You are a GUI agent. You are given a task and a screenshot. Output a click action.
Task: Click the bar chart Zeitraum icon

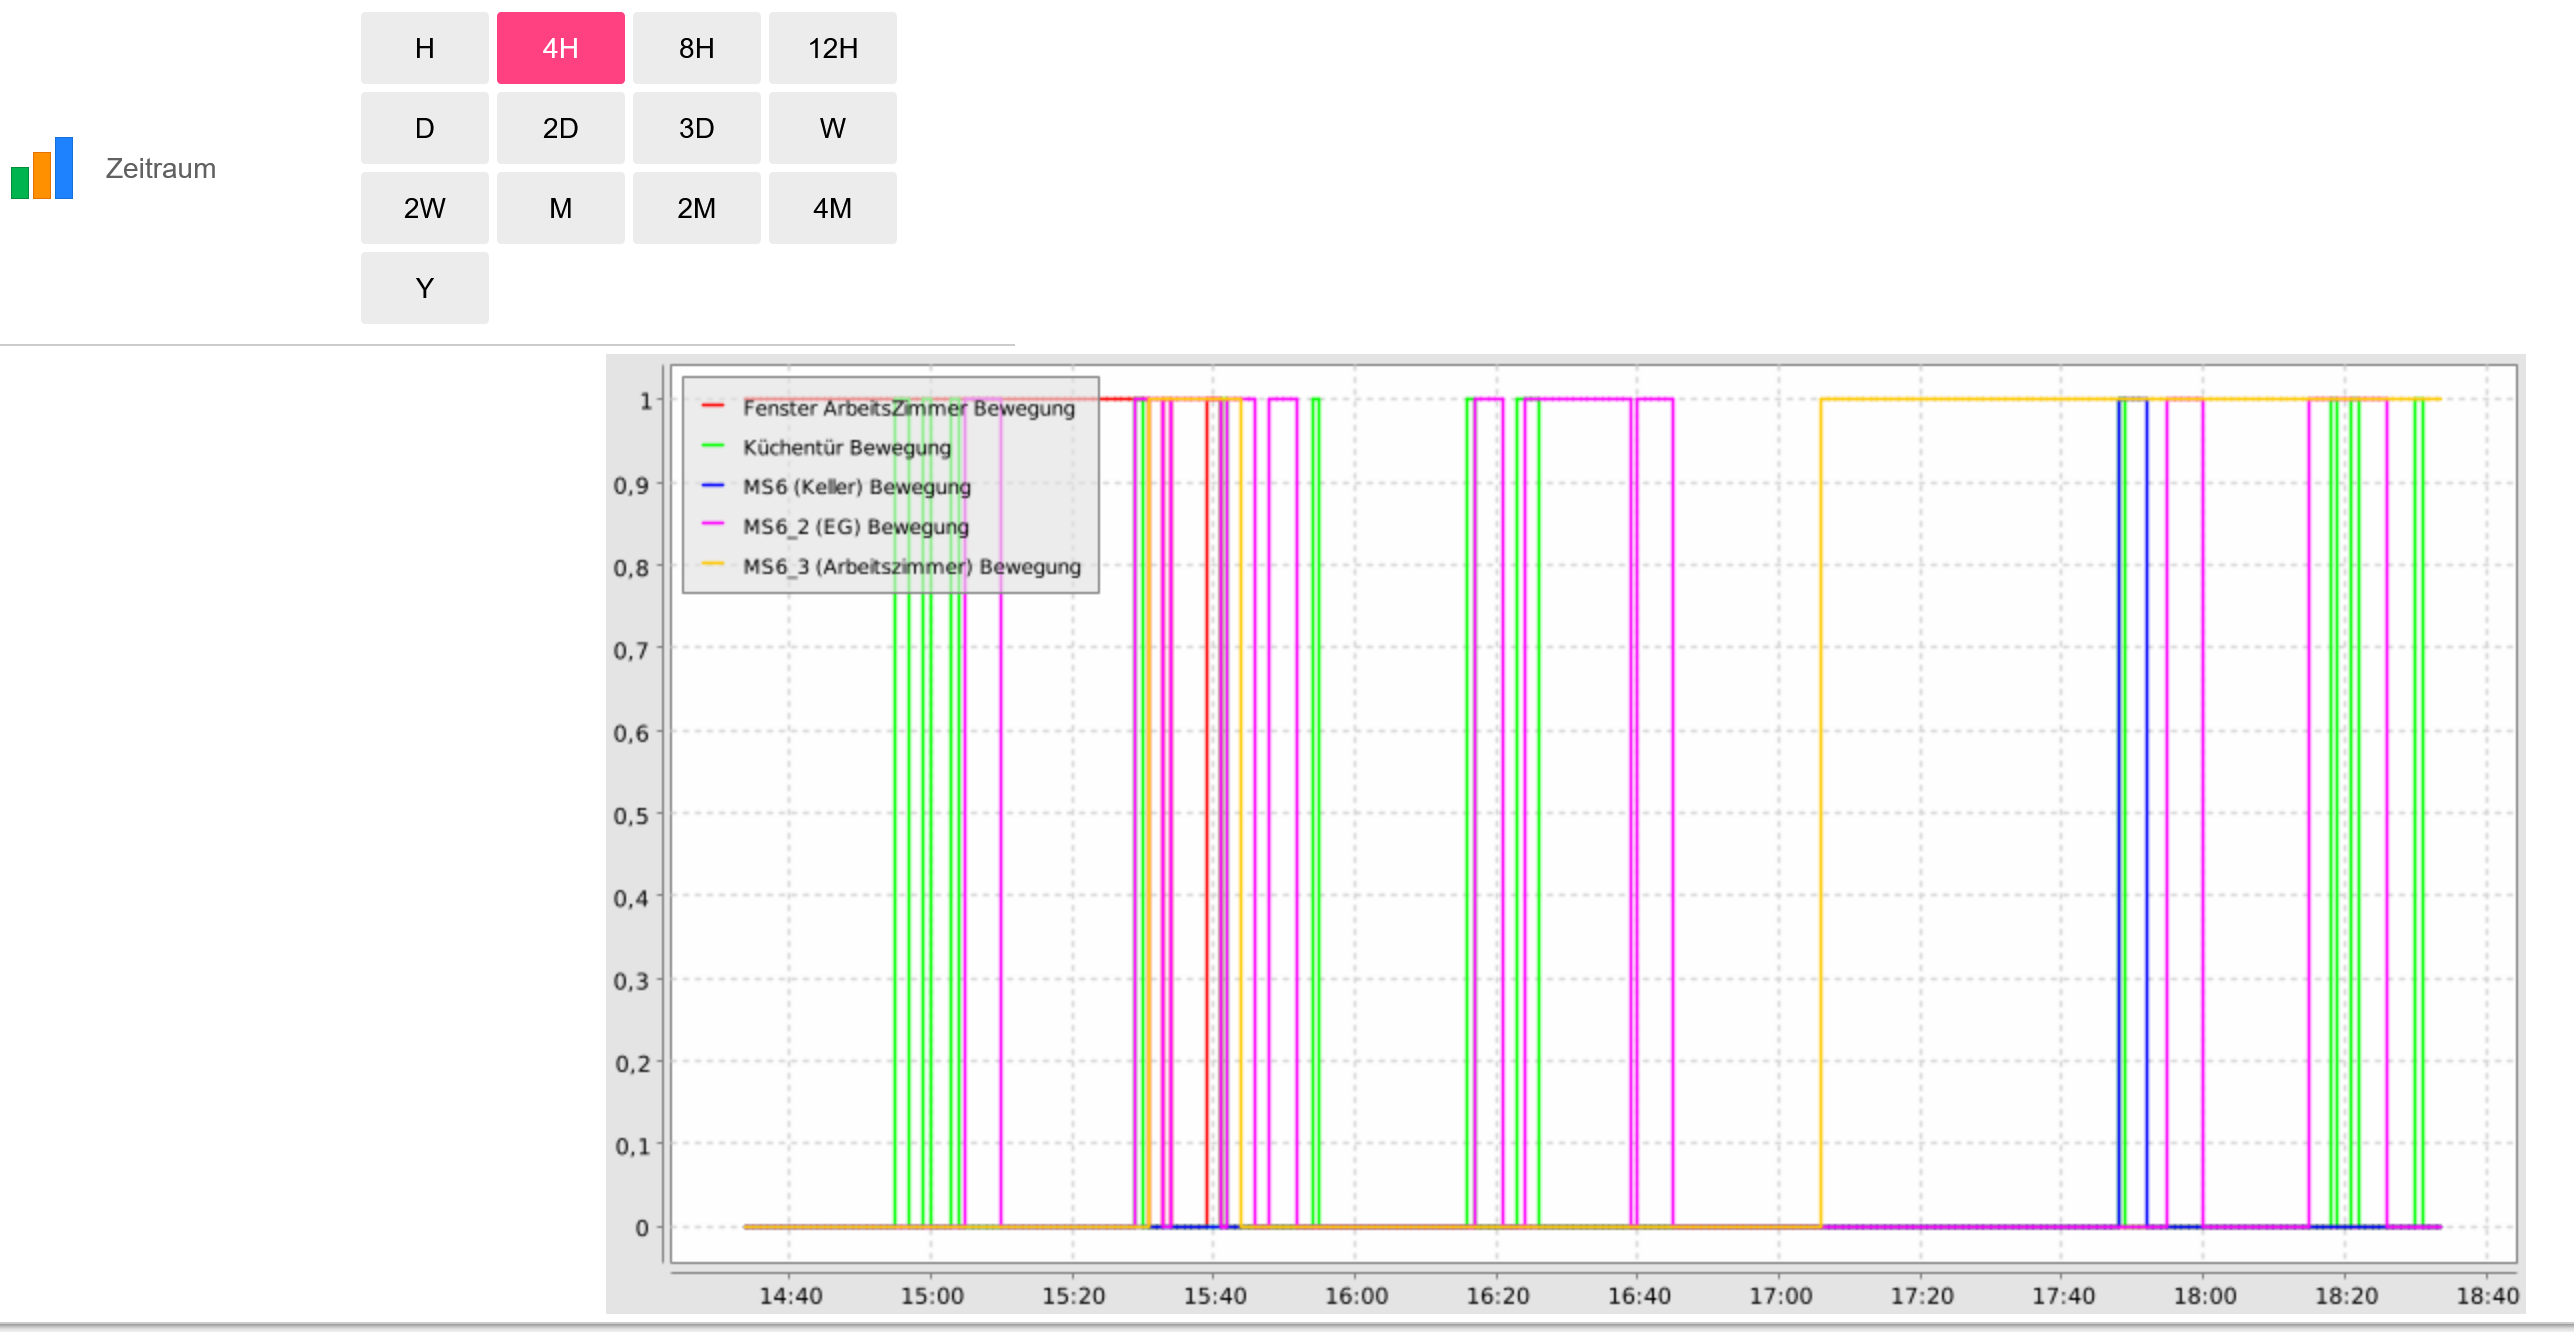coord(42,168)
